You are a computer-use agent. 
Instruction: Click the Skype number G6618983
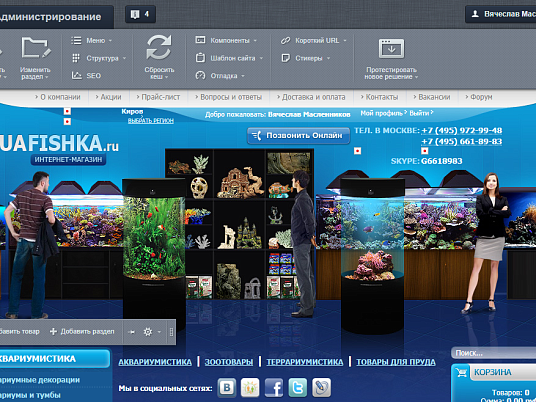pyautogui.click(x=442, y=161)
